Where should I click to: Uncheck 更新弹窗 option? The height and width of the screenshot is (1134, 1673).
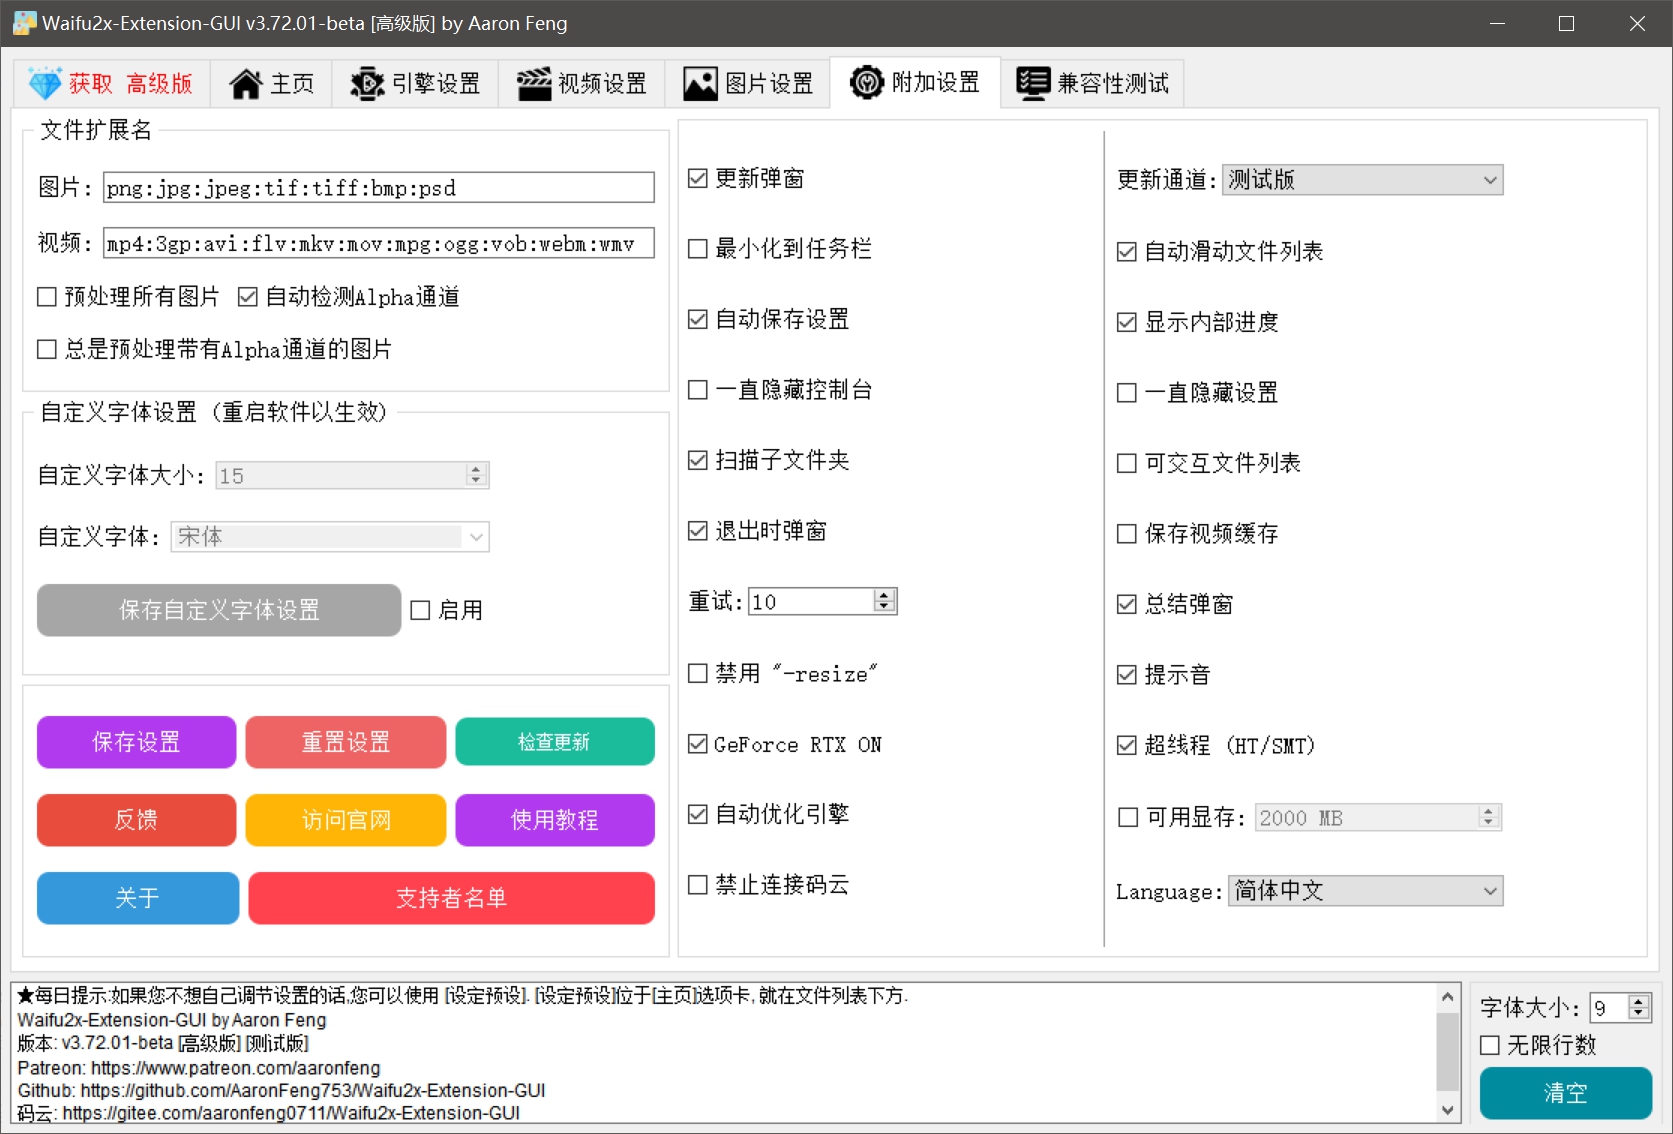[746, 178]
